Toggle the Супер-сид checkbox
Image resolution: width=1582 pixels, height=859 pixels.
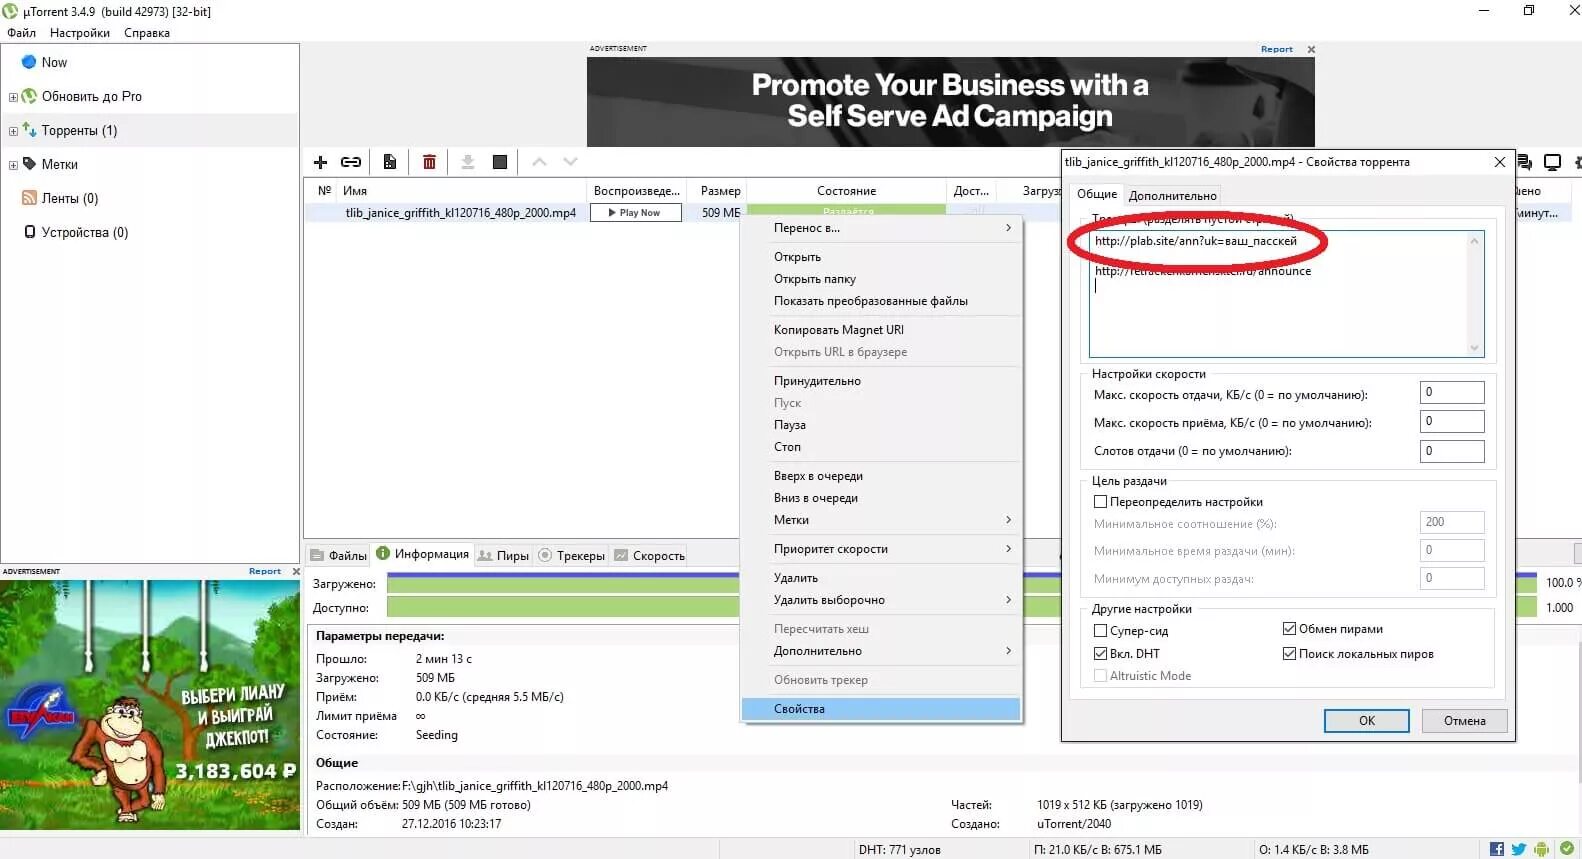pyautogui.click(x=1100, y=631)
